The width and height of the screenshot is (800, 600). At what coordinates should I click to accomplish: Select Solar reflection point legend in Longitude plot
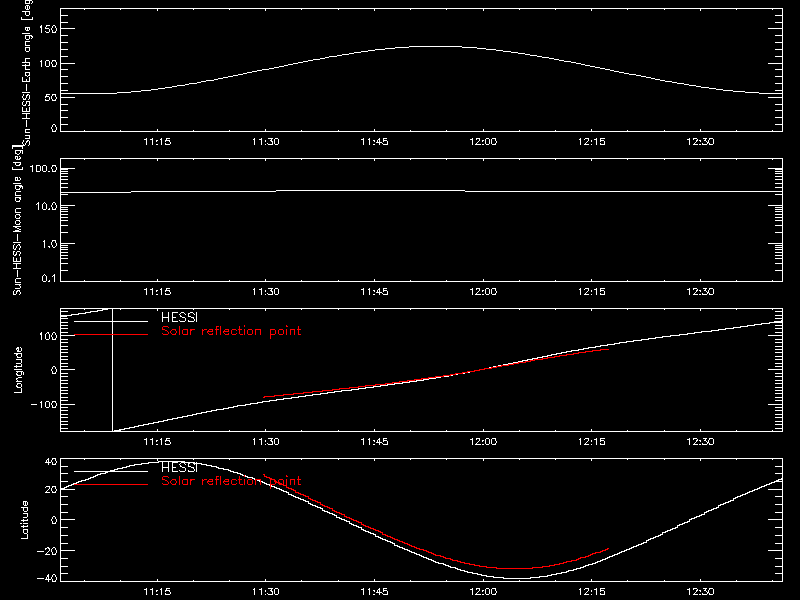pyautogui.click(x=231, y=331)
